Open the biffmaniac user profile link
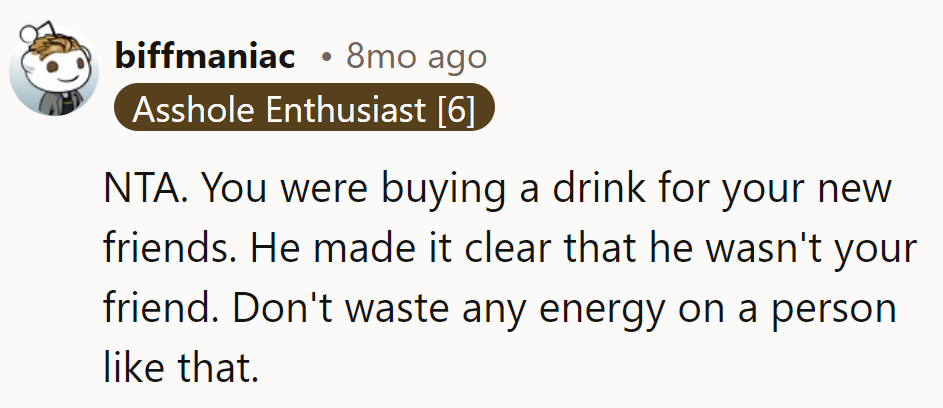 (205, 57)
